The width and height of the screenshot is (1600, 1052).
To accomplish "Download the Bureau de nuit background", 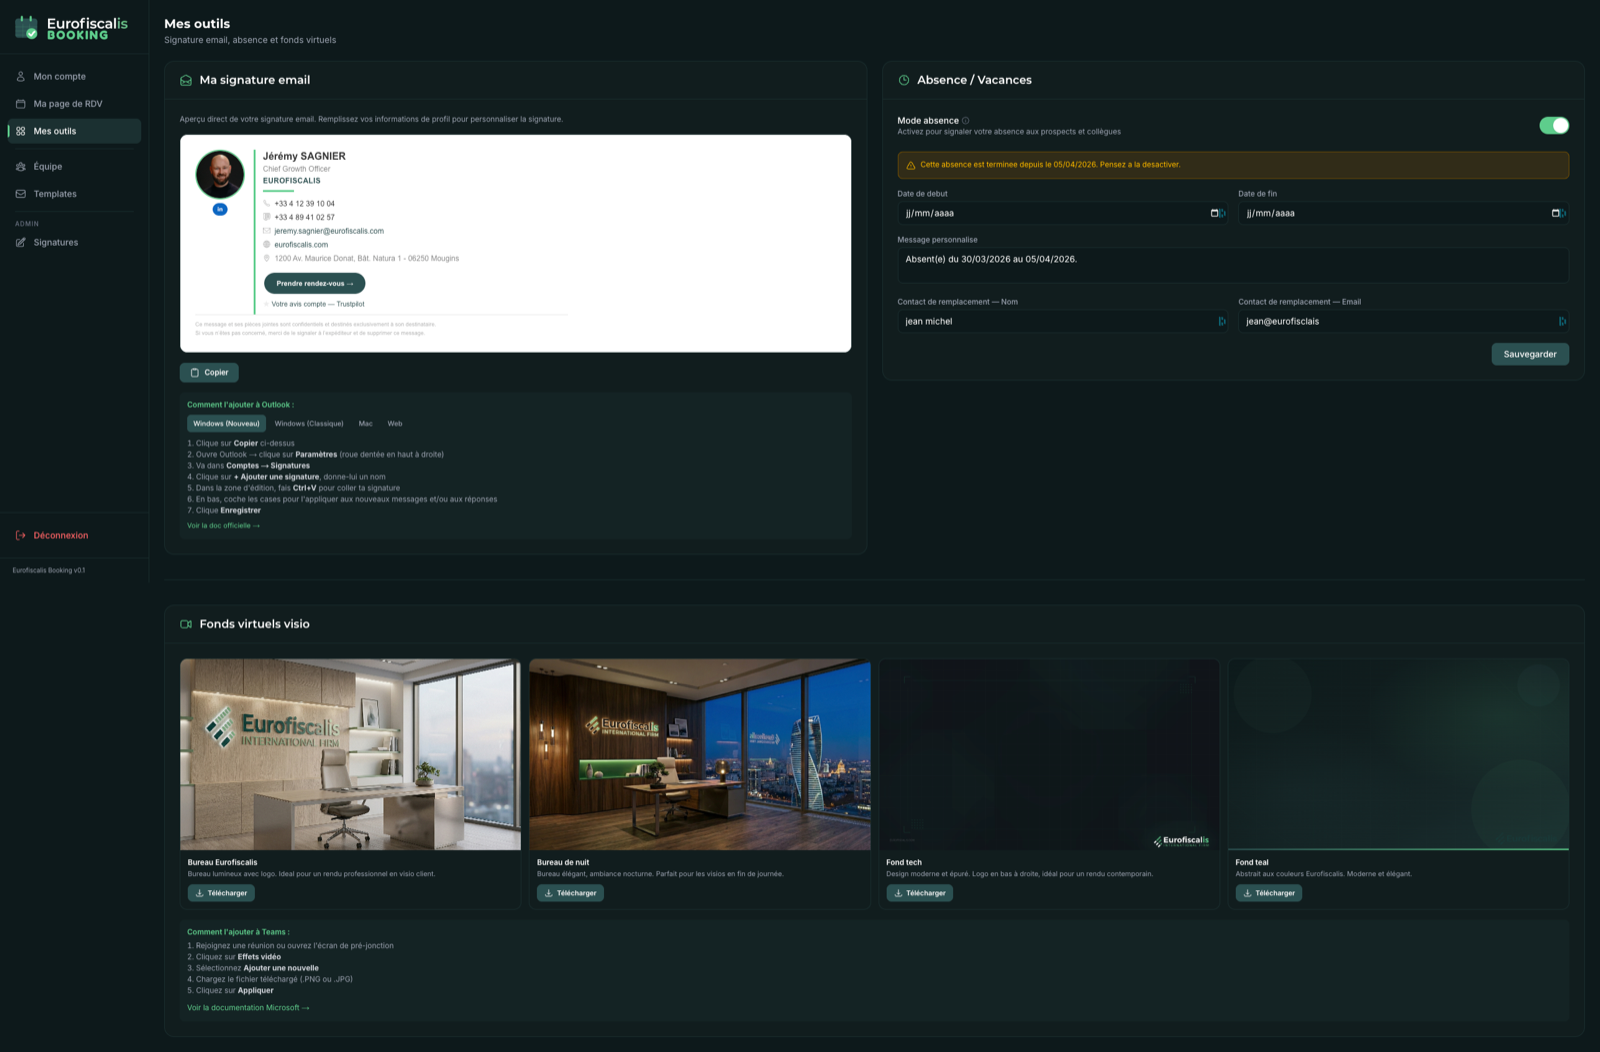I will [570, 893].
